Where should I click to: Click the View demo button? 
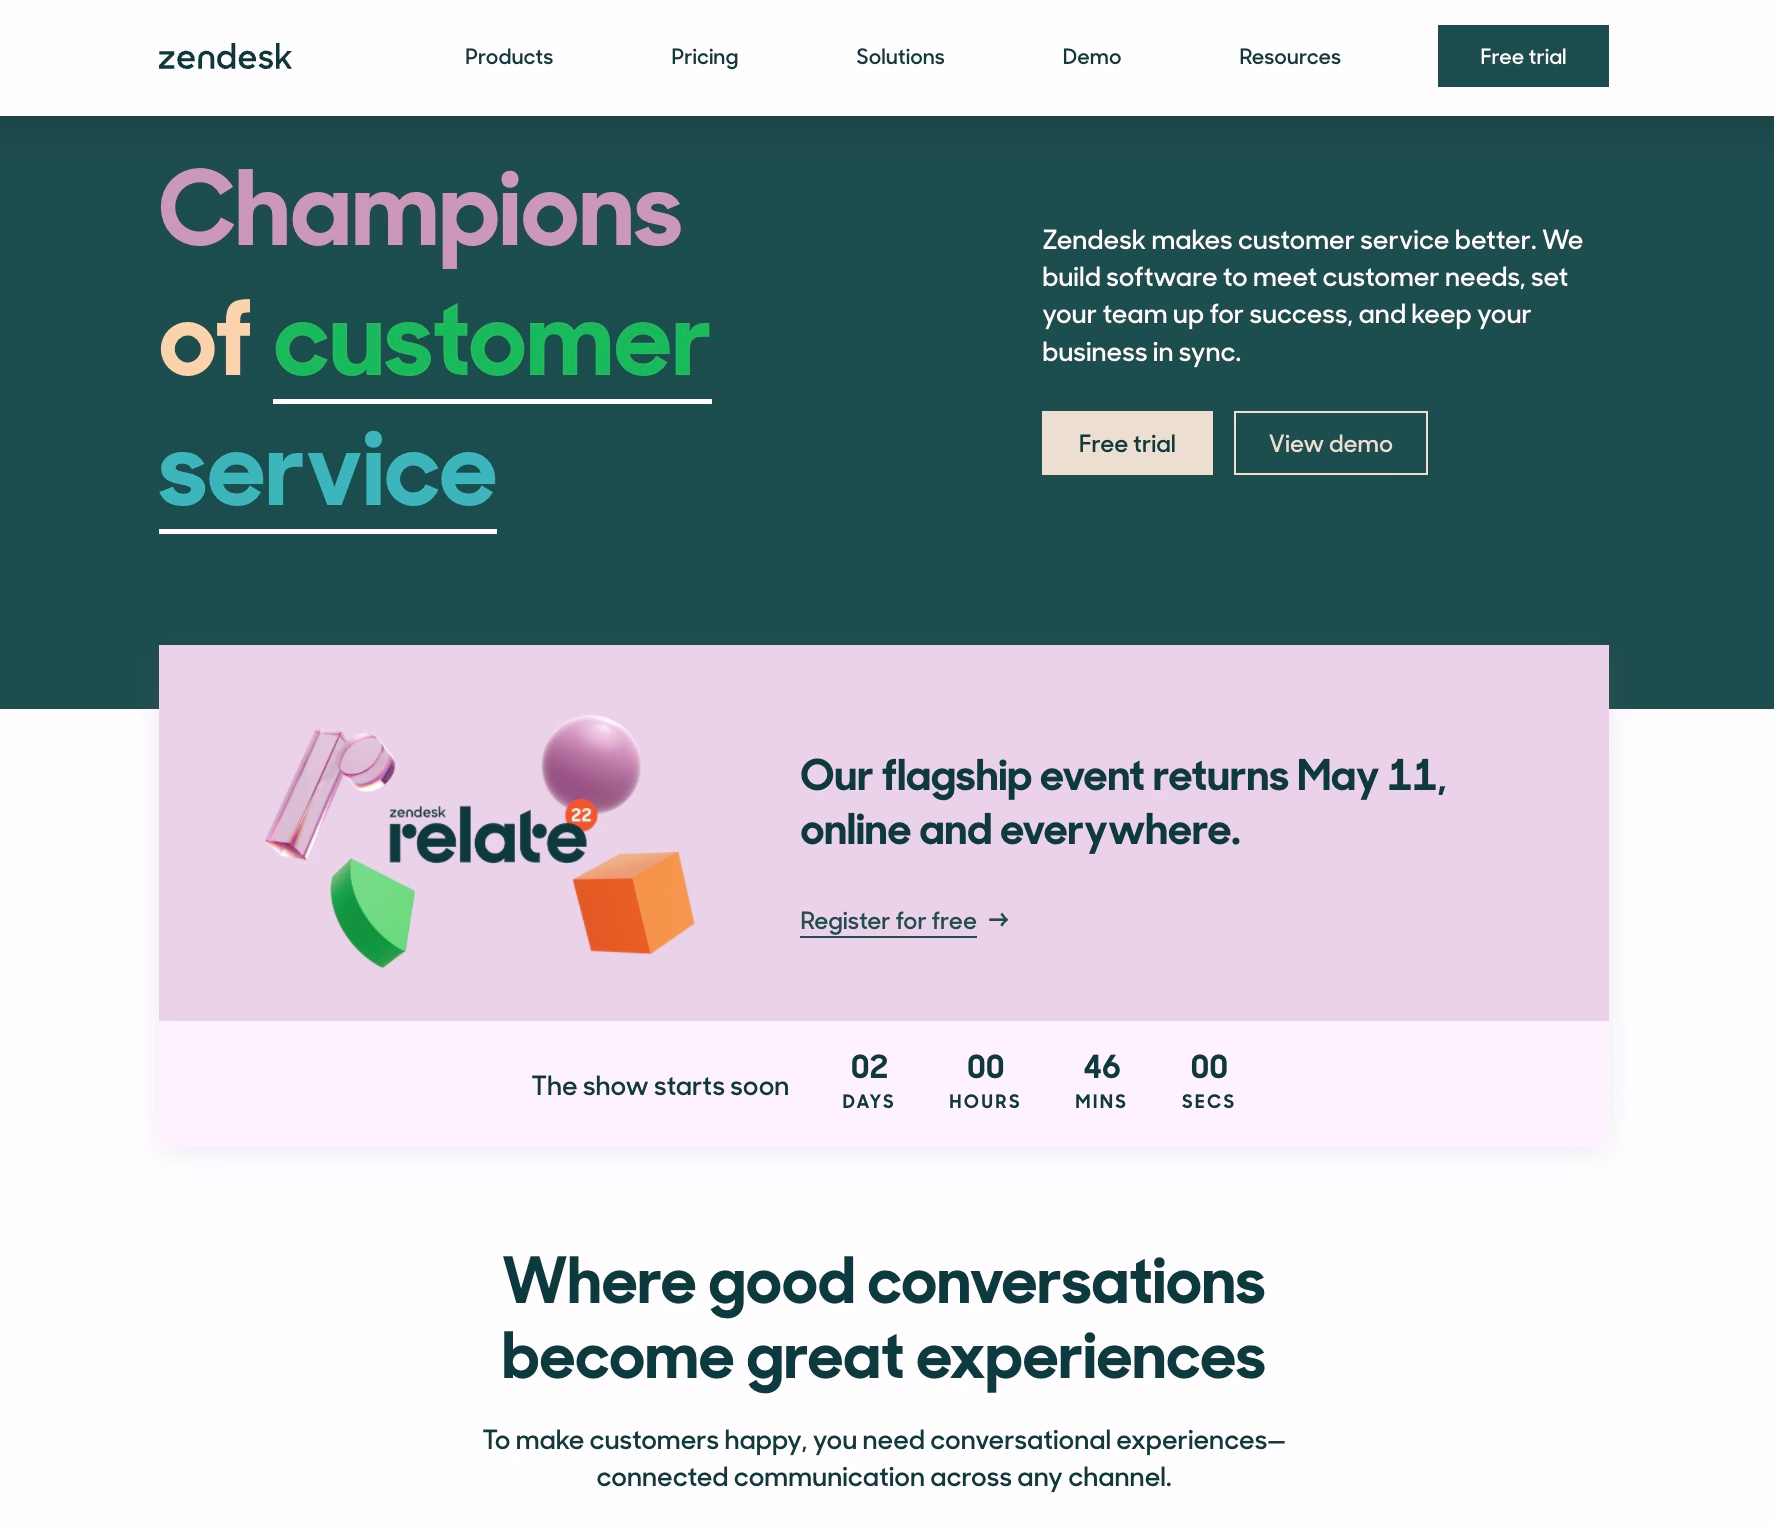pos(1330,443)
